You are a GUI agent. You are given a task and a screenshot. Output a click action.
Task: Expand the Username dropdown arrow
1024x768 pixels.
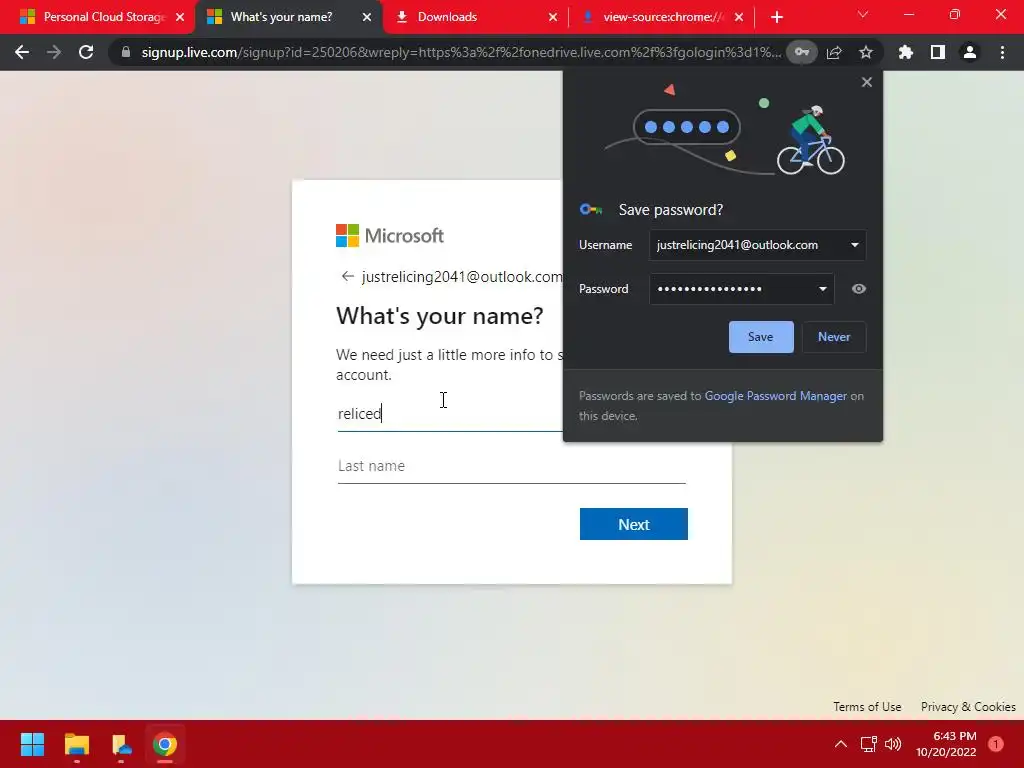[x=854, y=245]
